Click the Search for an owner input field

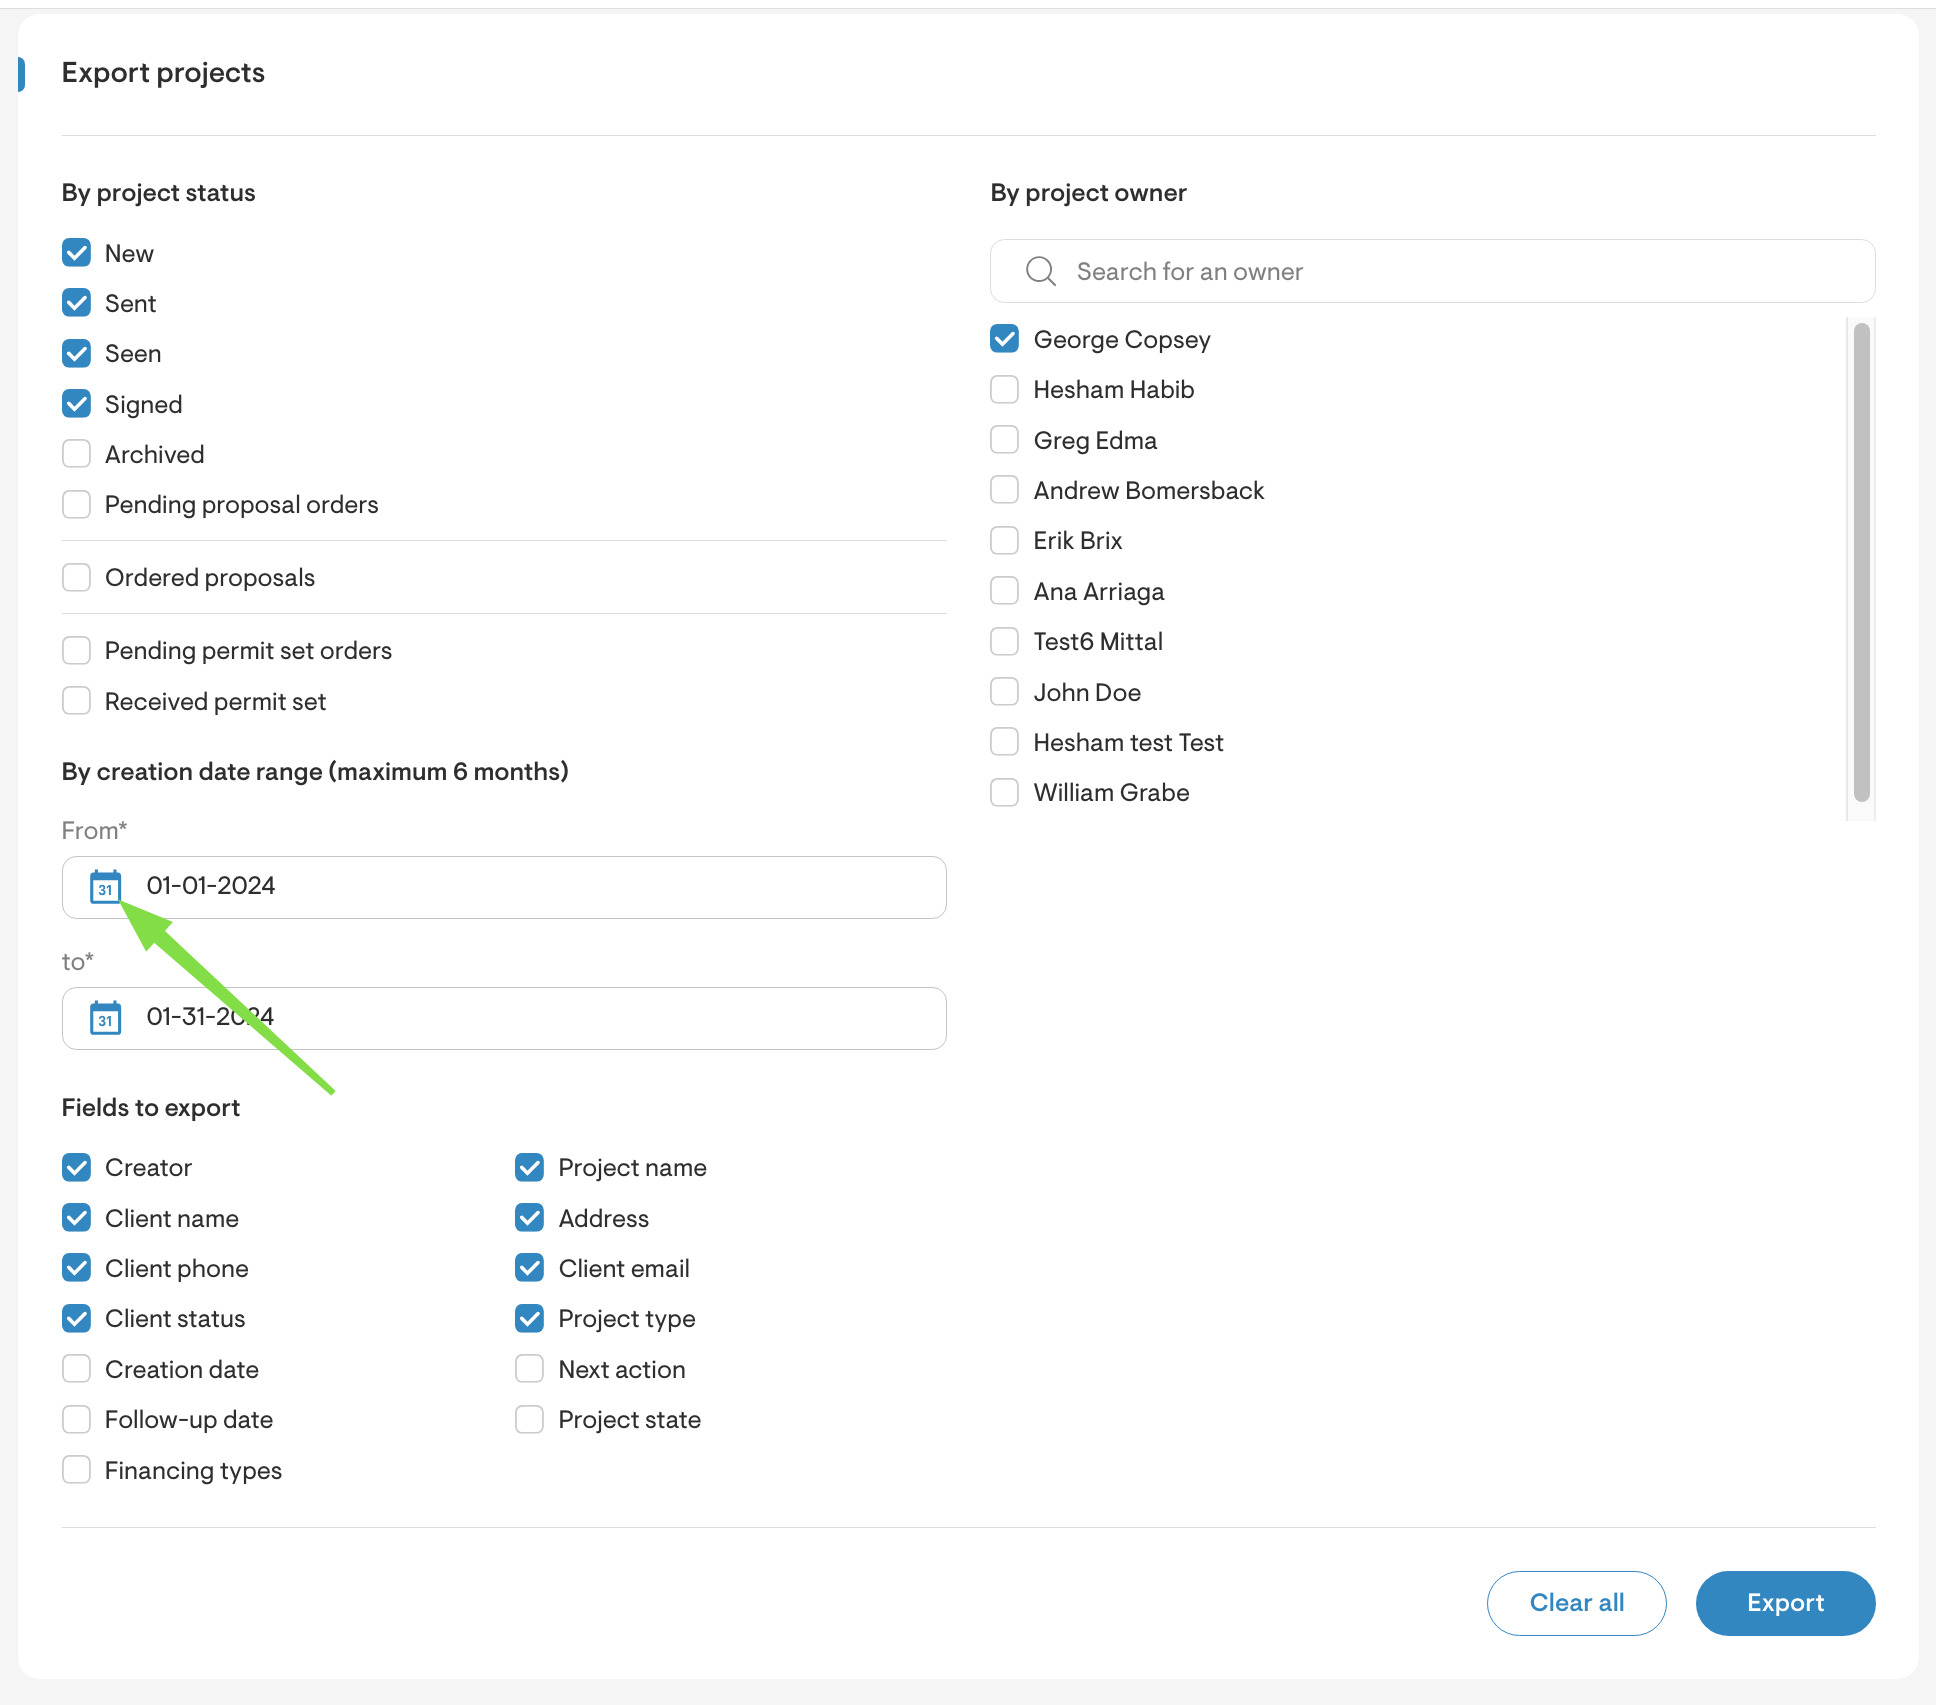(x=1300, y=271)
